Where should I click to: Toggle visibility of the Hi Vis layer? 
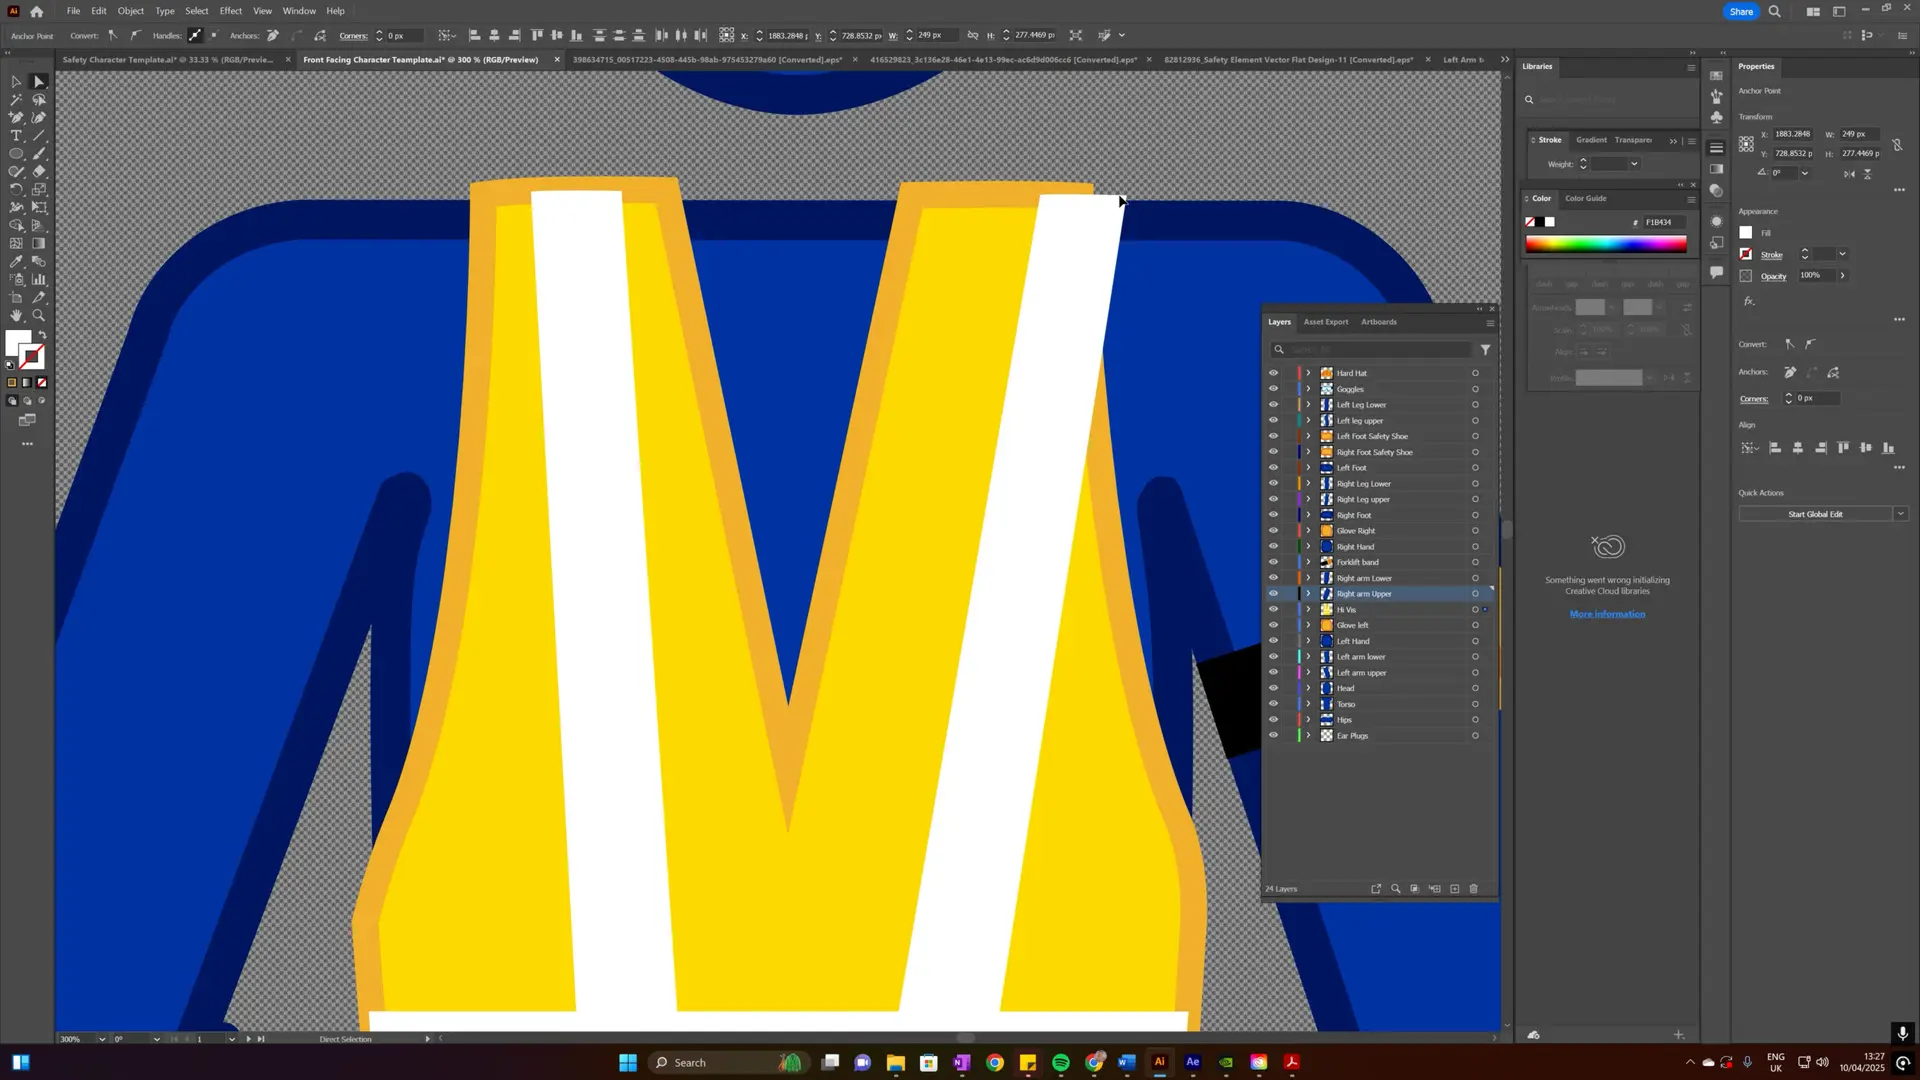(1273, 610)
